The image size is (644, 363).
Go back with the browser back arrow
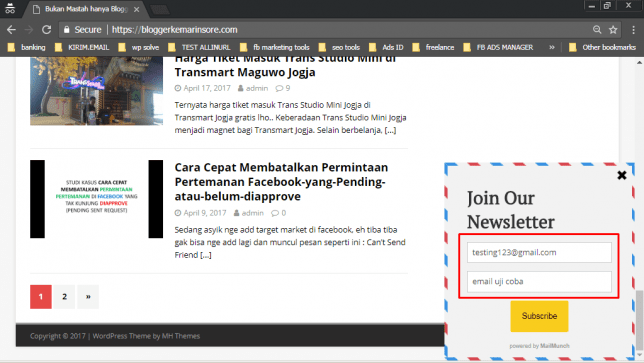point(11,30)
